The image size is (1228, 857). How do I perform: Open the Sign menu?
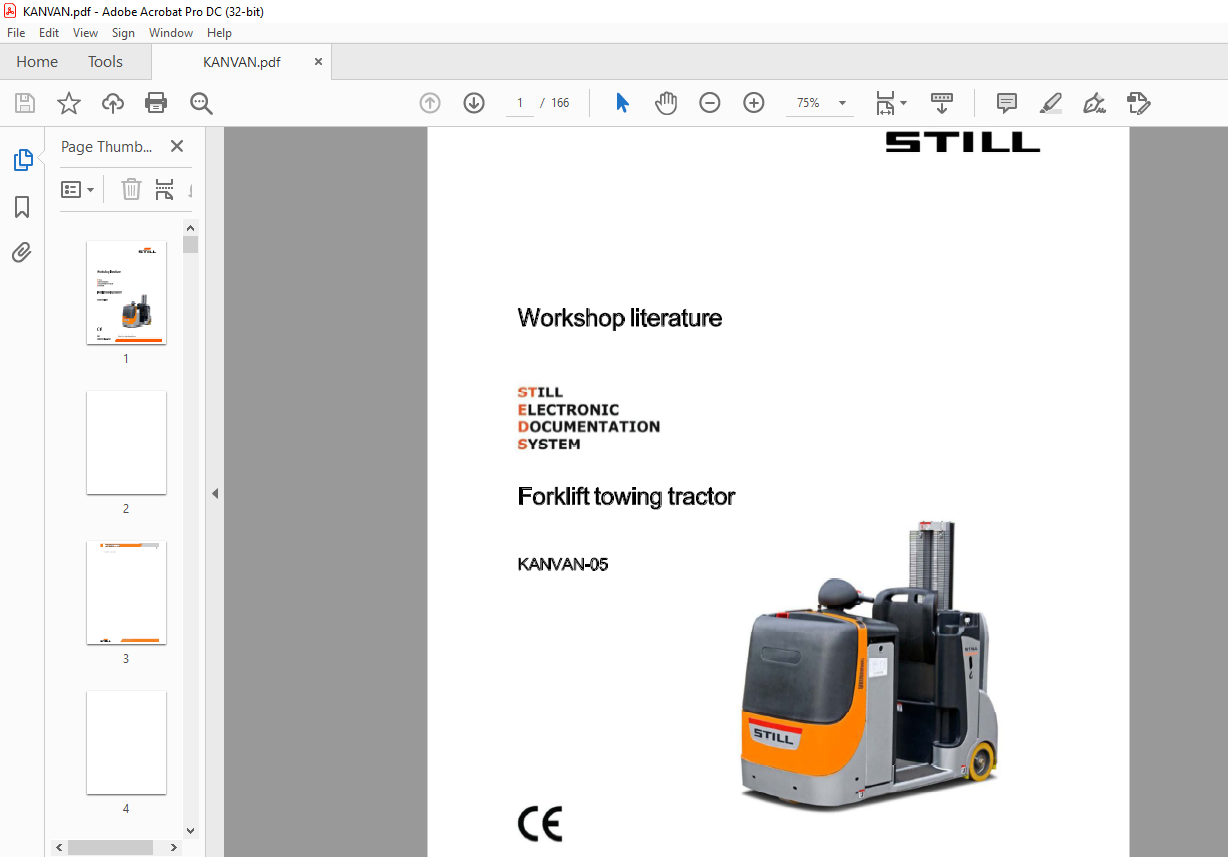123,33
